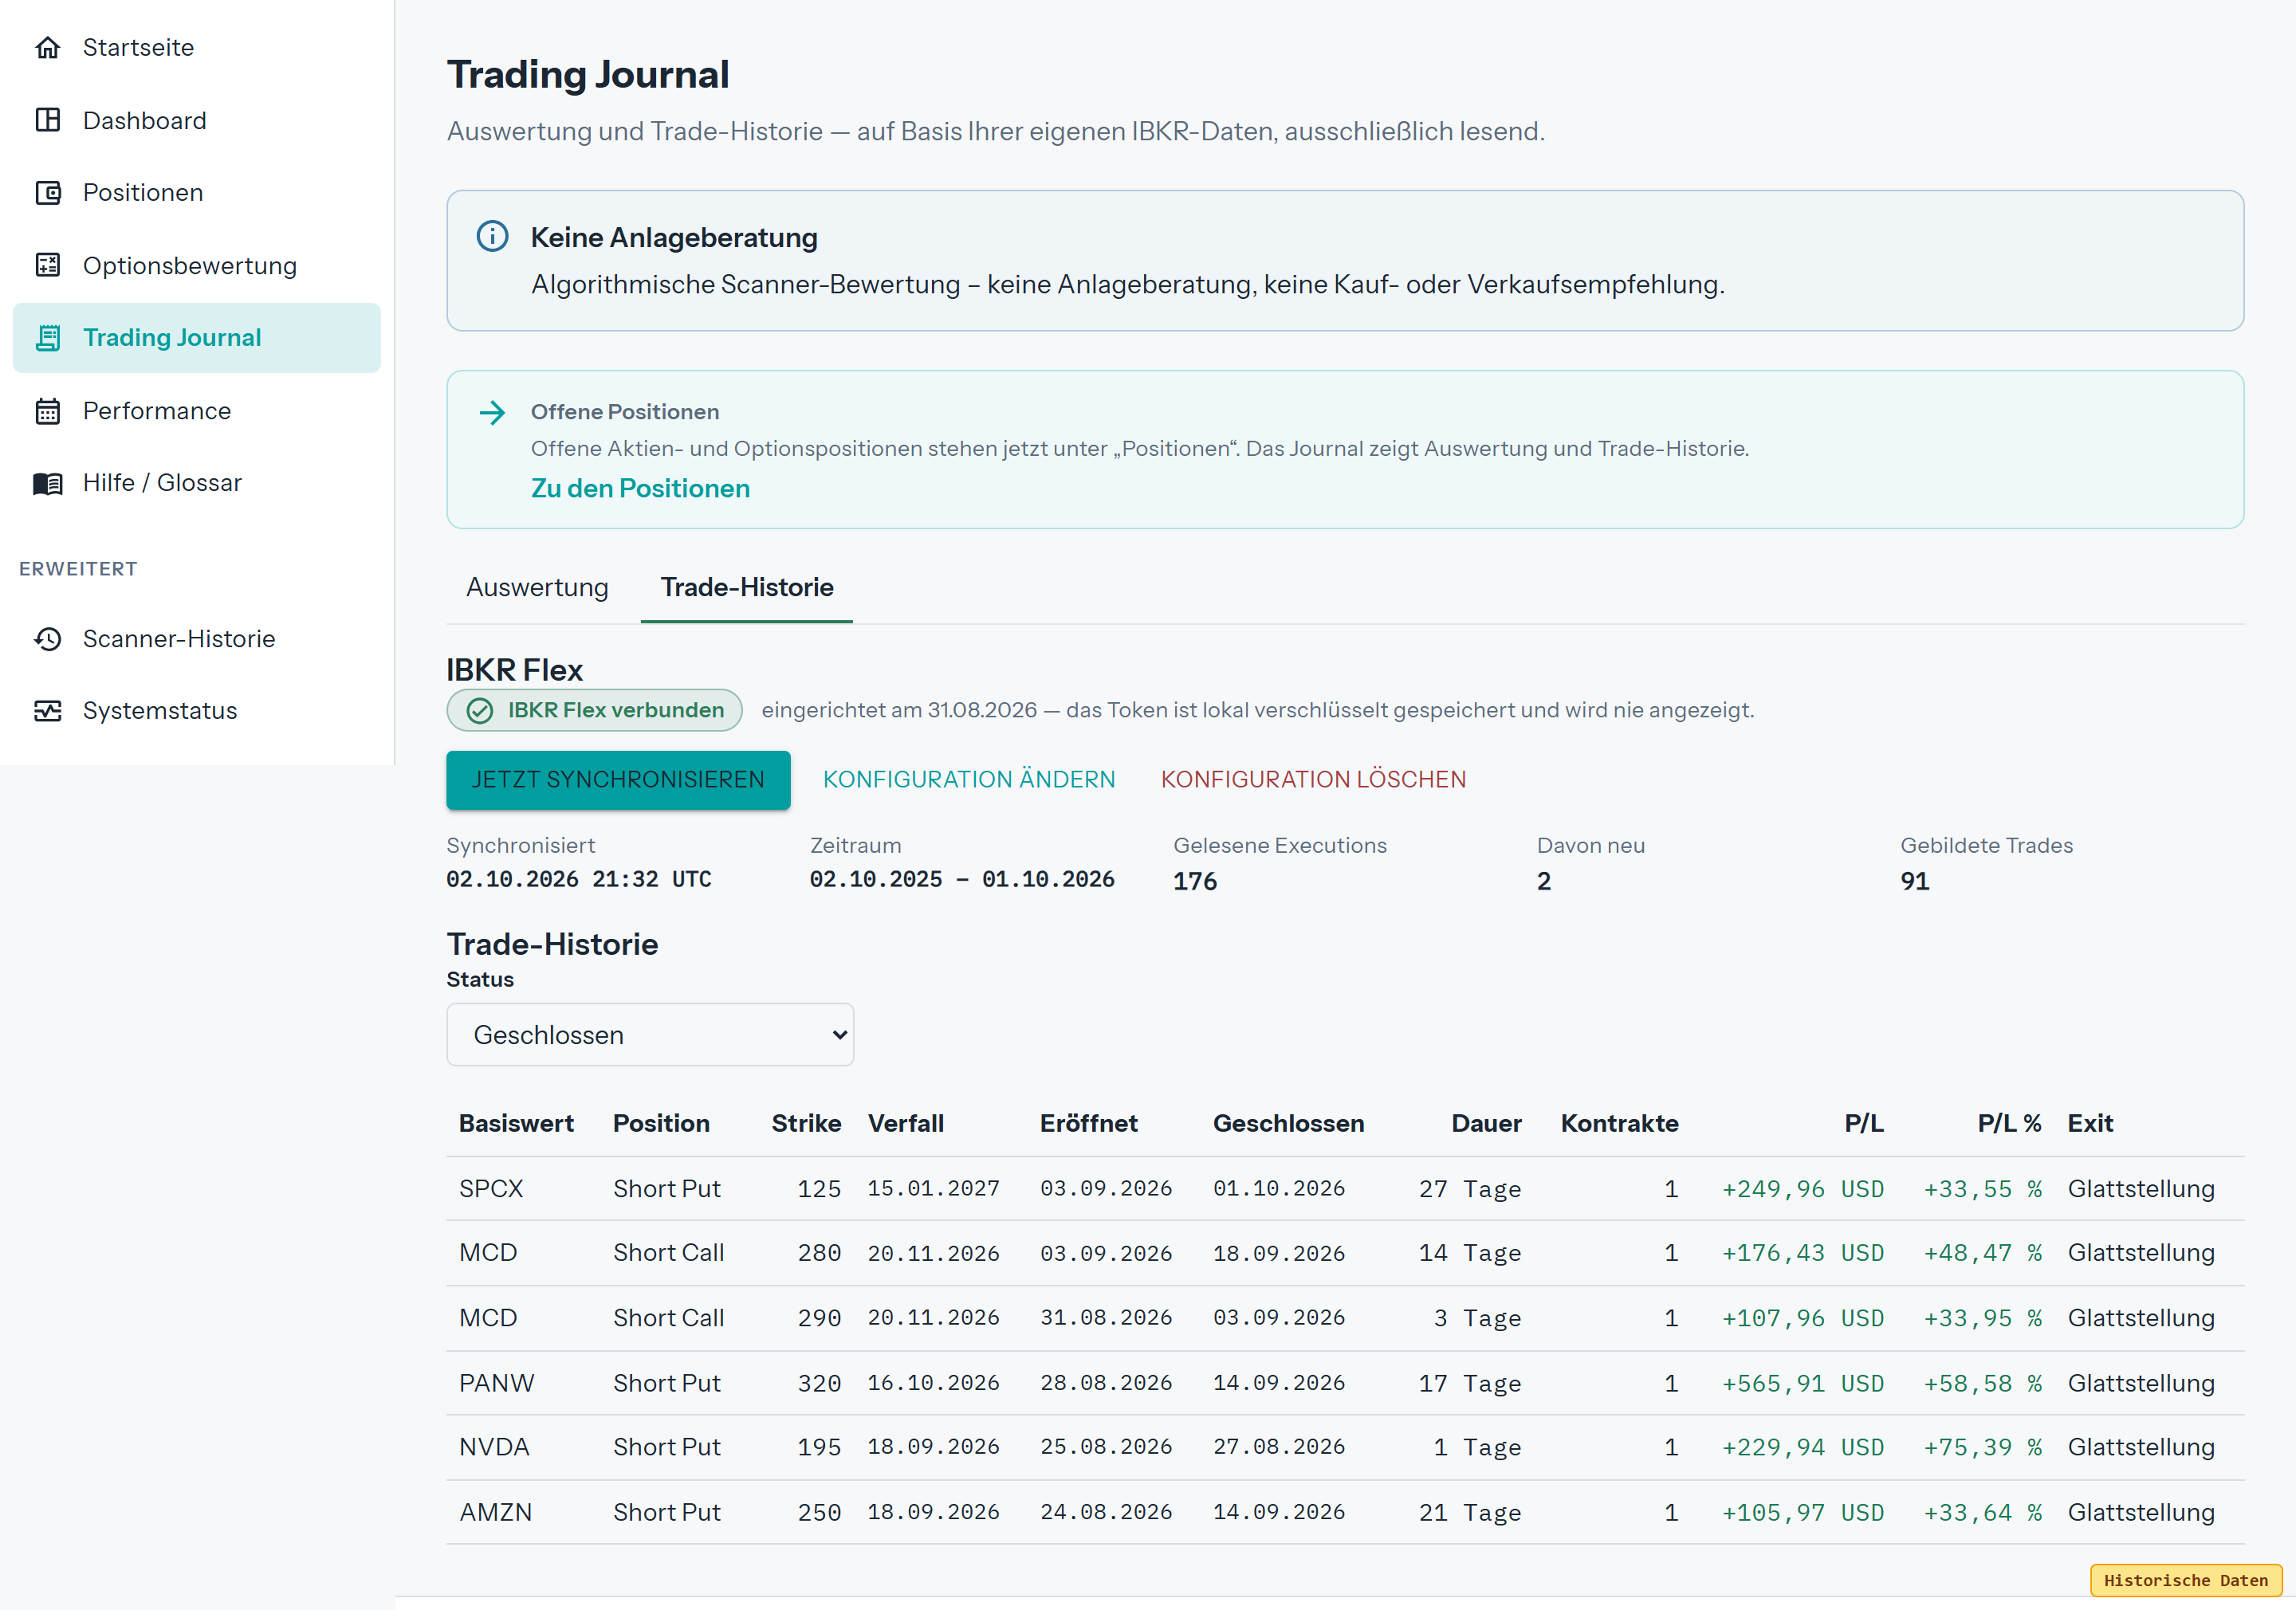The height and width of the screenshot is (1610, 2296).
Task: Click the +565,91 USD profit value
Action: (1802, 1383)
